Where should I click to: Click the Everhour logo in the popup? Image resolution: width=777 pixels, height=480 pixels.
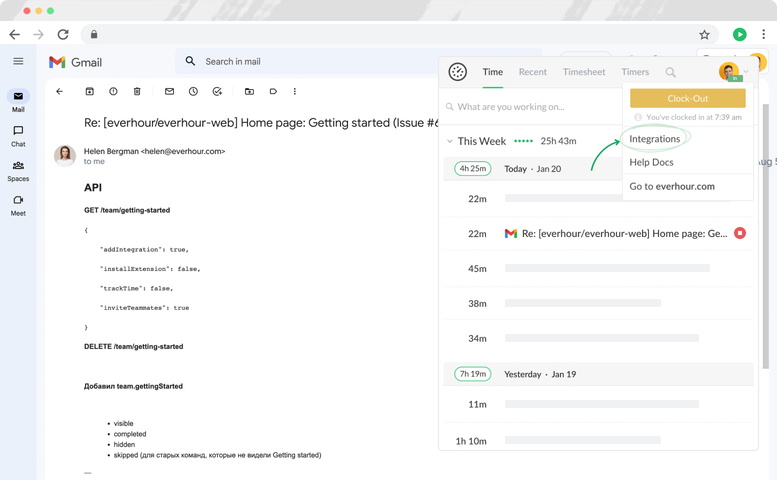click(457, 72)
